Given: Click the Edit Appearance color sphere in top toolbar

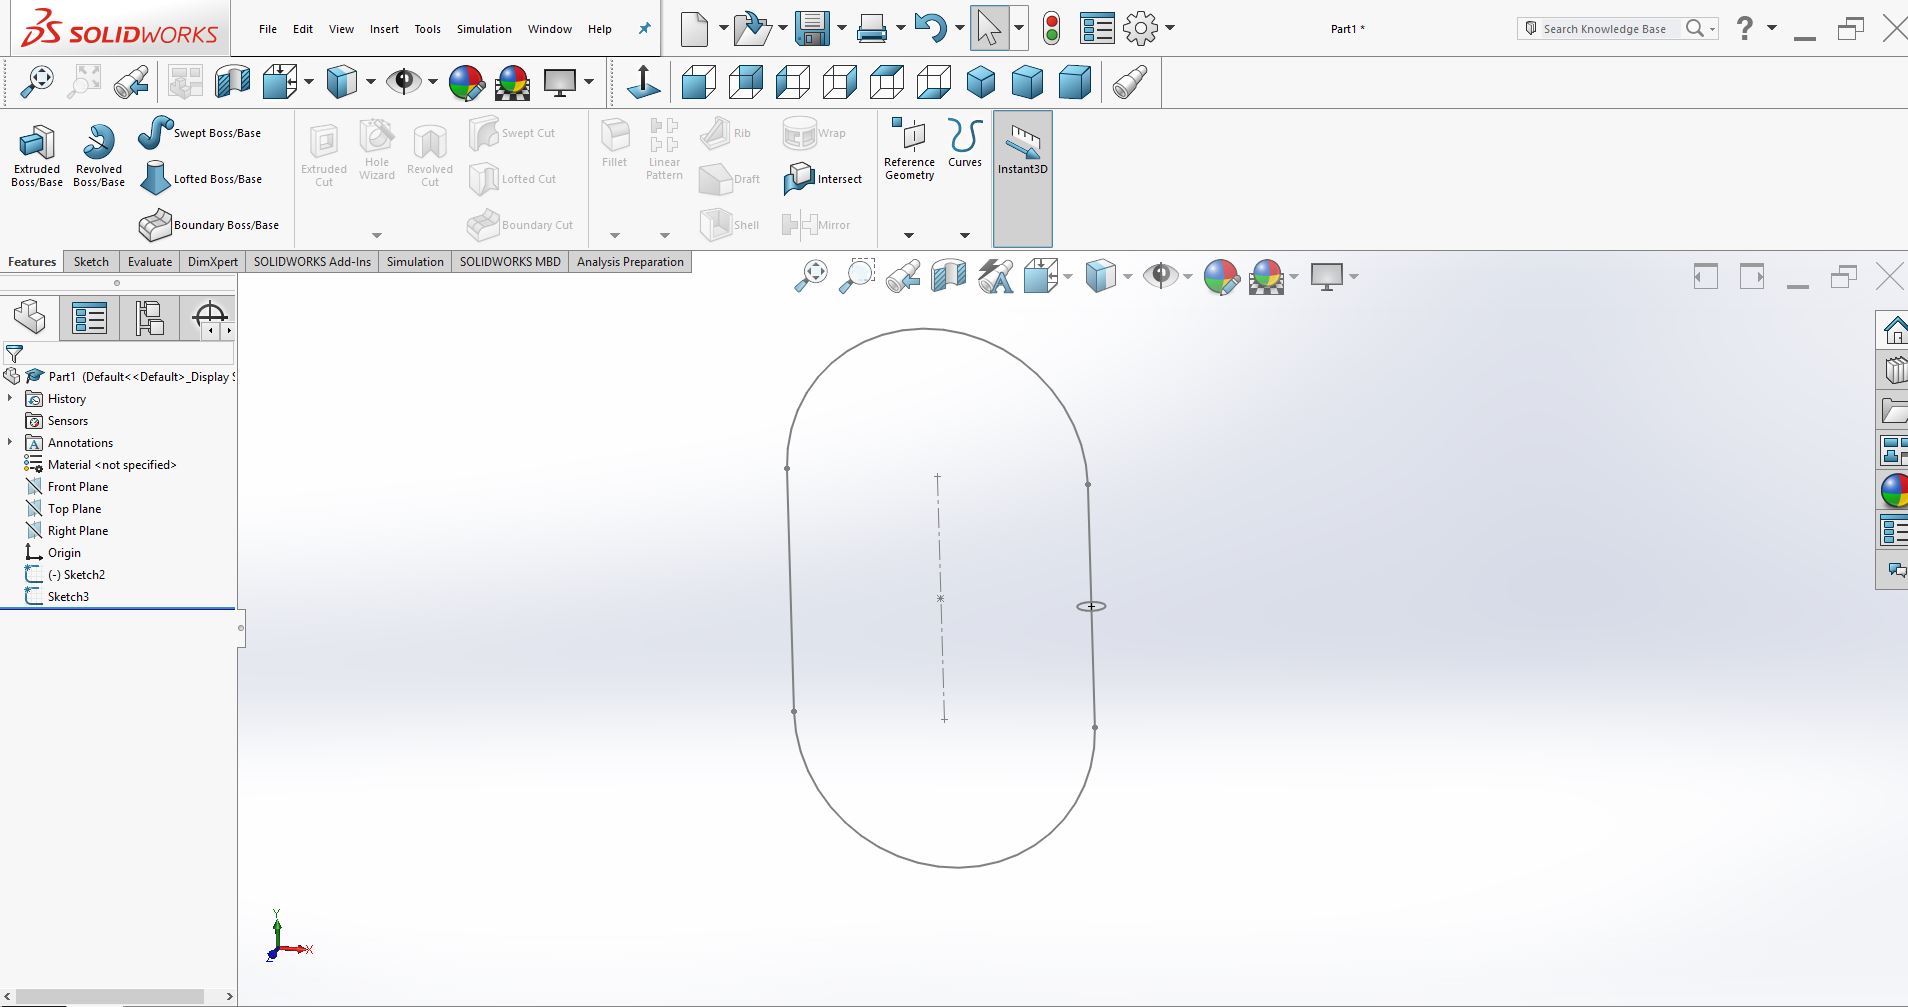Looking at the screenshot, I should [466, 82].
